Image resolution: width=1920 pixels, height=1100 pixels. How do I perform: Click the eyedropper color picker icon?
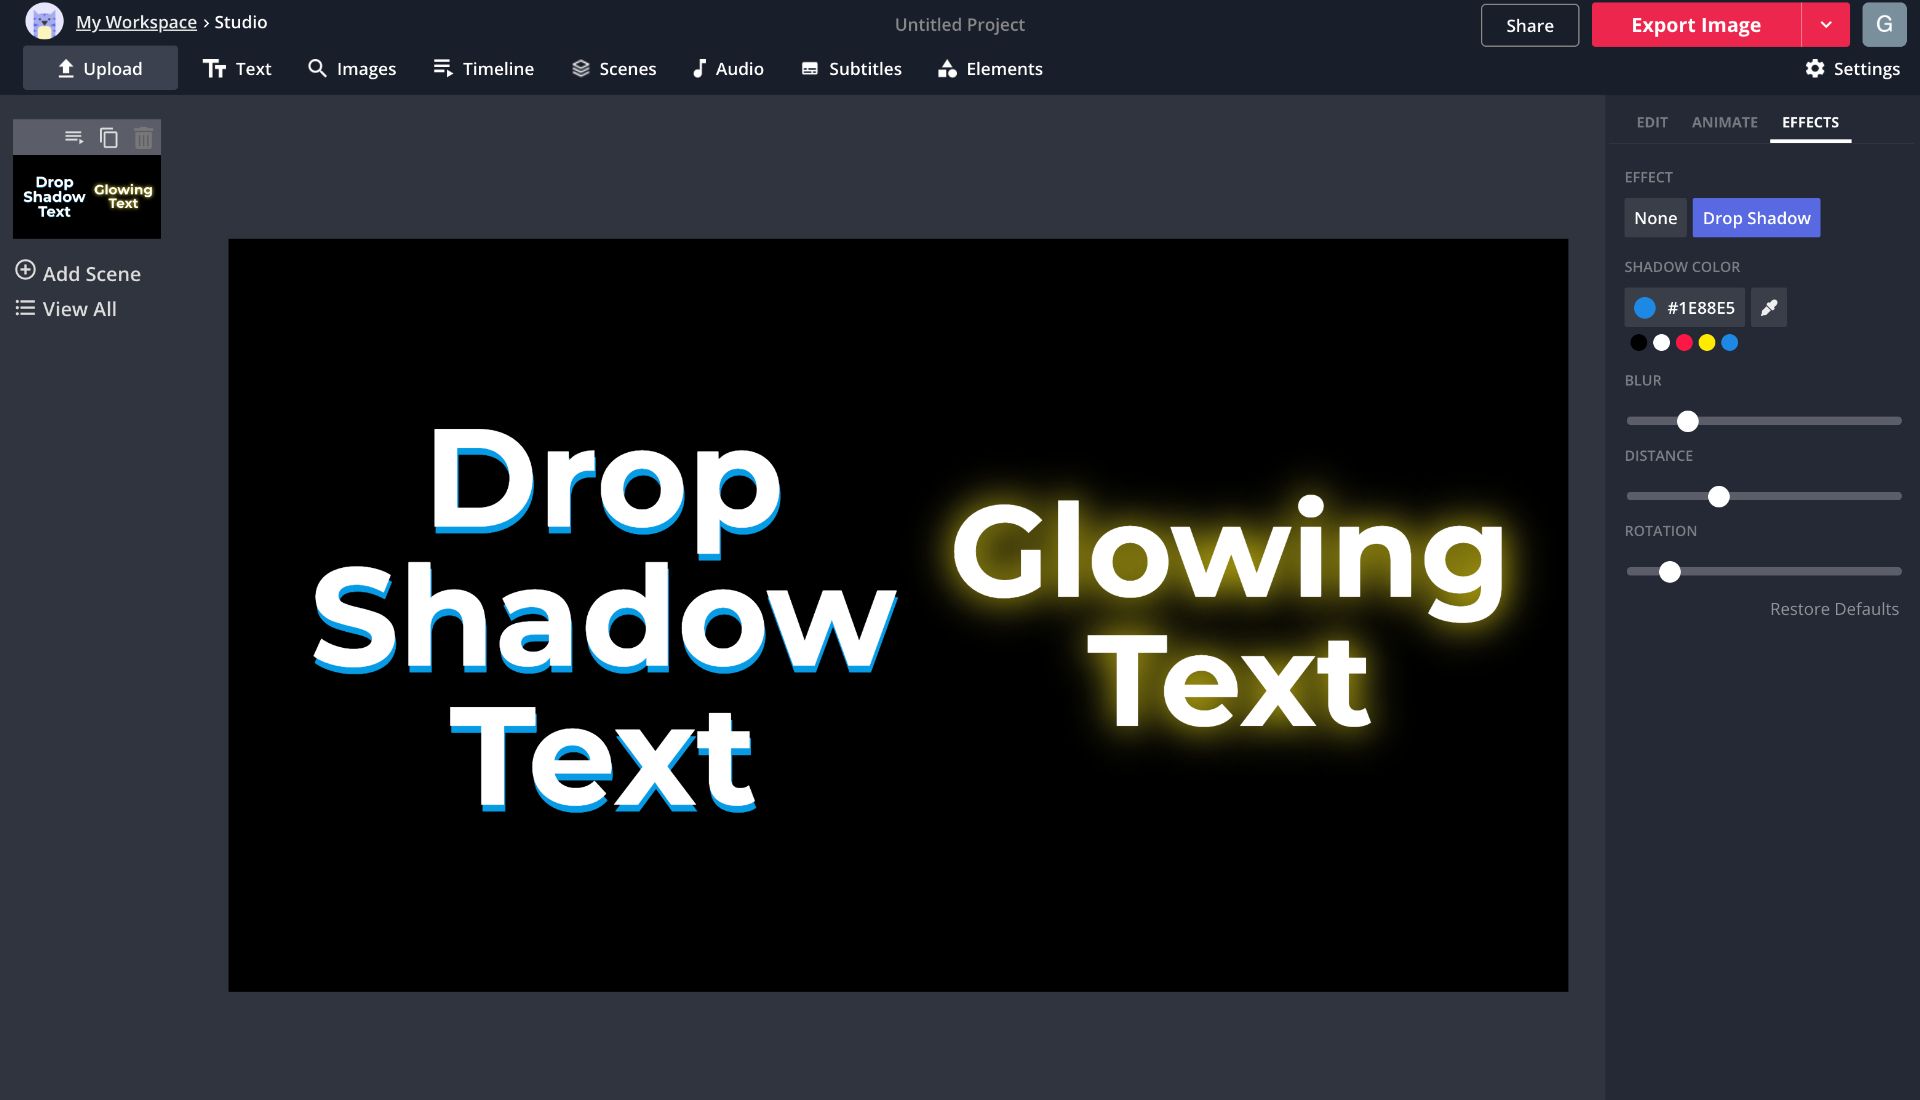1768,308
